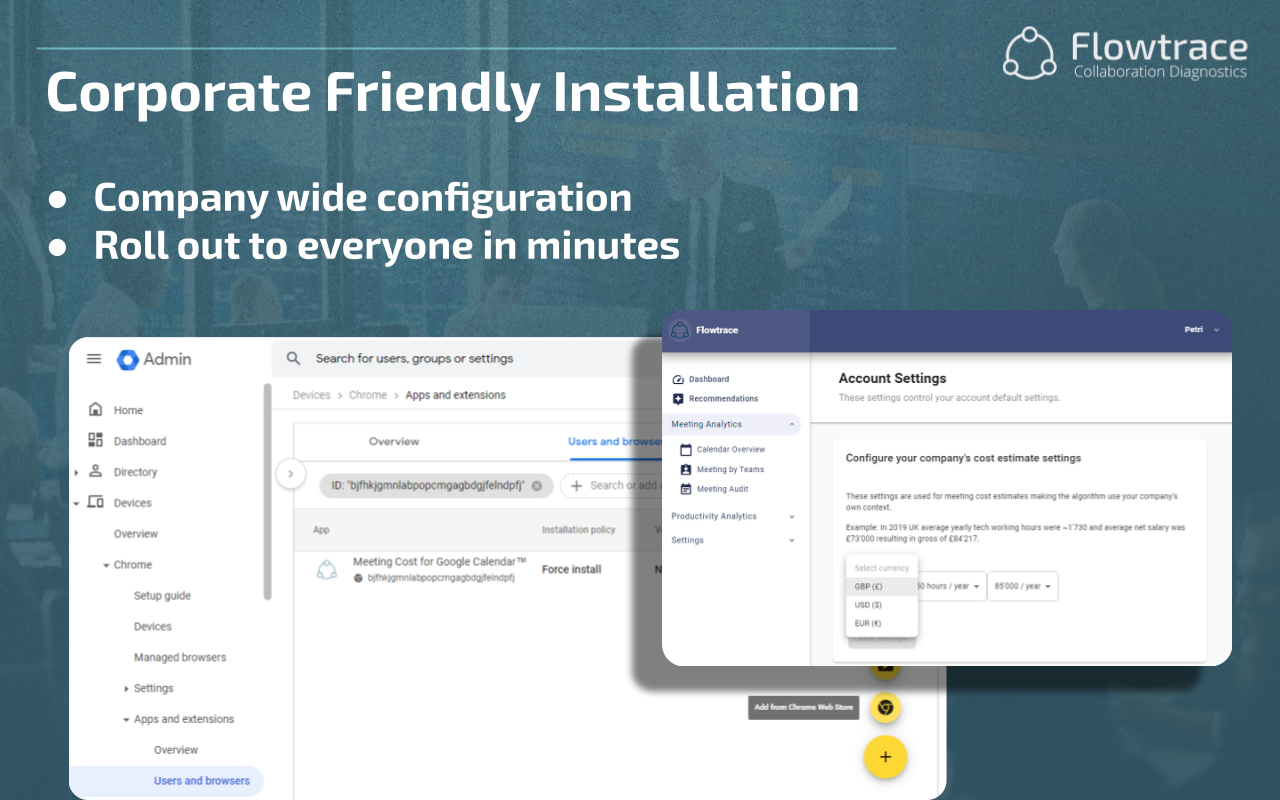Open Home in Admin sidebar
The height and width of the screenshot is (800, 1280).
point(128,410)
